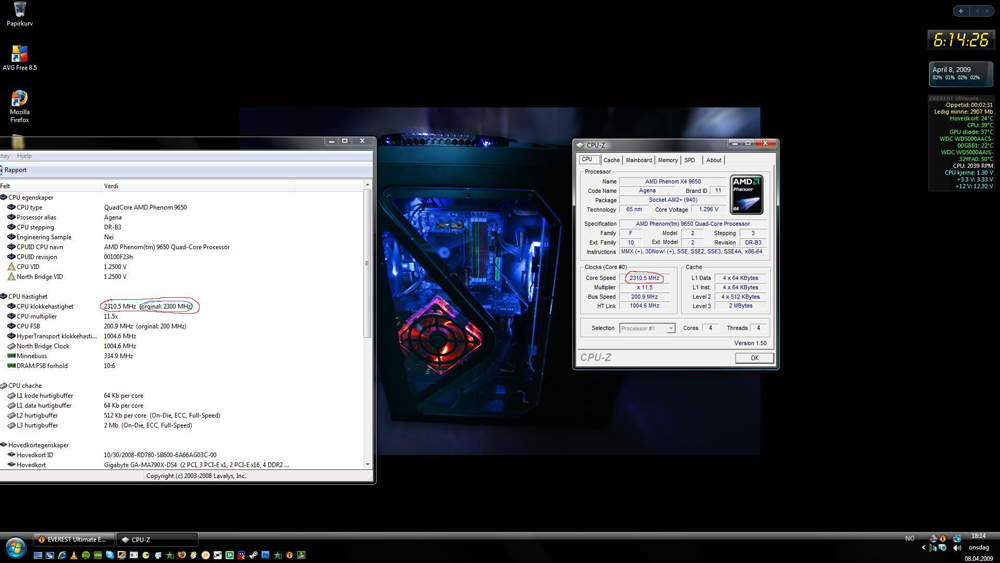Select the CPU stepping row
The height and width of the screenshot is (563, 1000).
(x=182, y=227)
